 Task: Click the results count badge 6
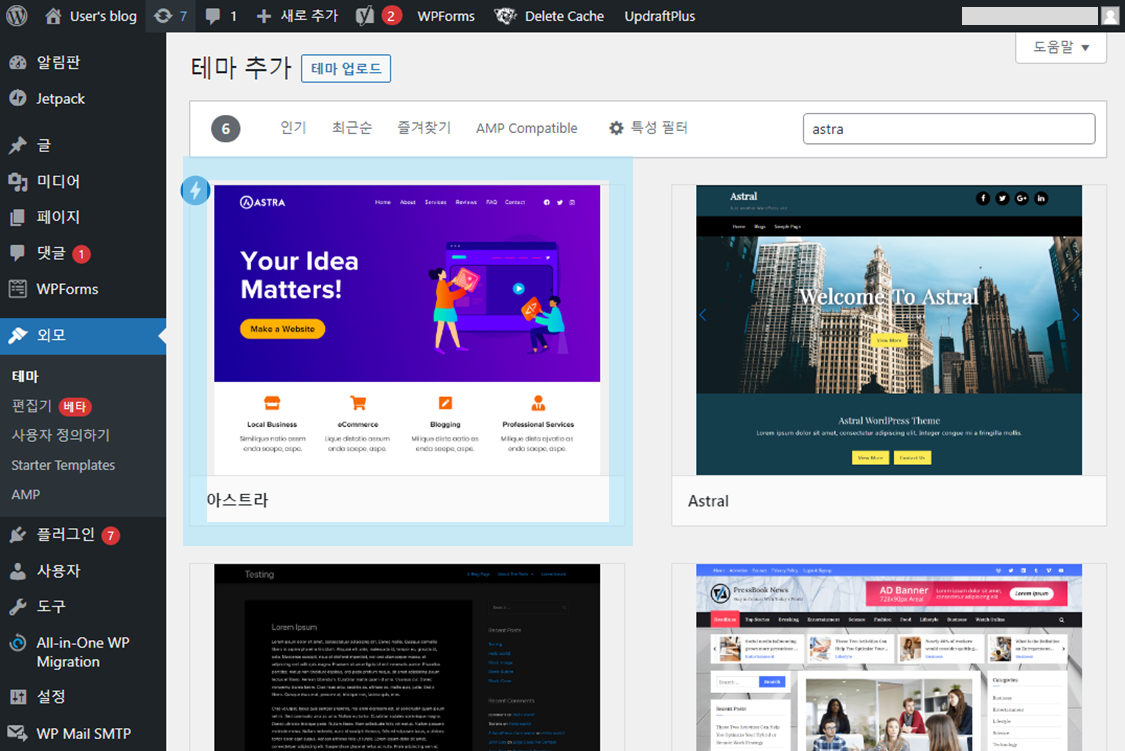coord(225,128)
